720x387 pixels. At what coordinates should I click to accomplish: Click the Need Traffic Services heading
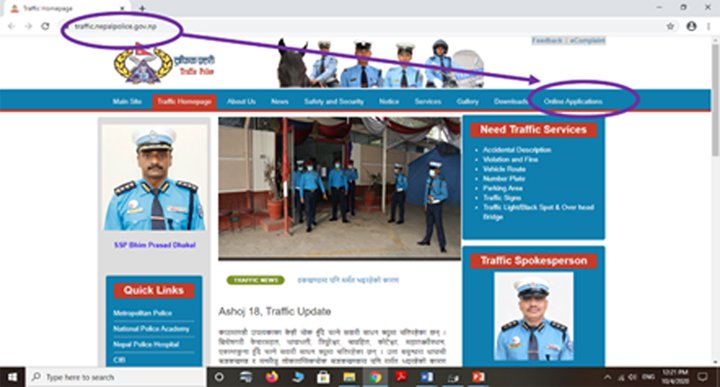[x=533, y=130]
